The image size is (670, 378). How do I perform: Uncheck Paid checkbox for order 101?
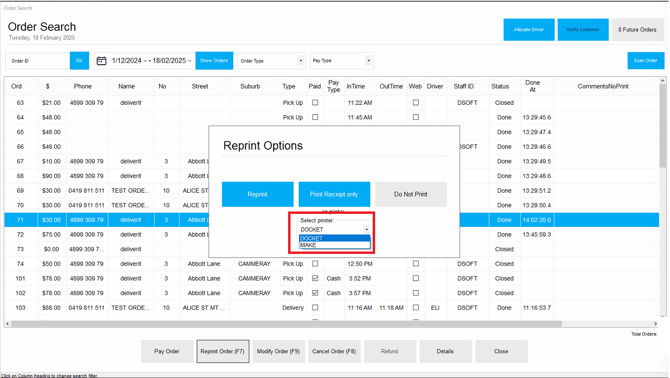pyautogui.click(x=315, y=278)
